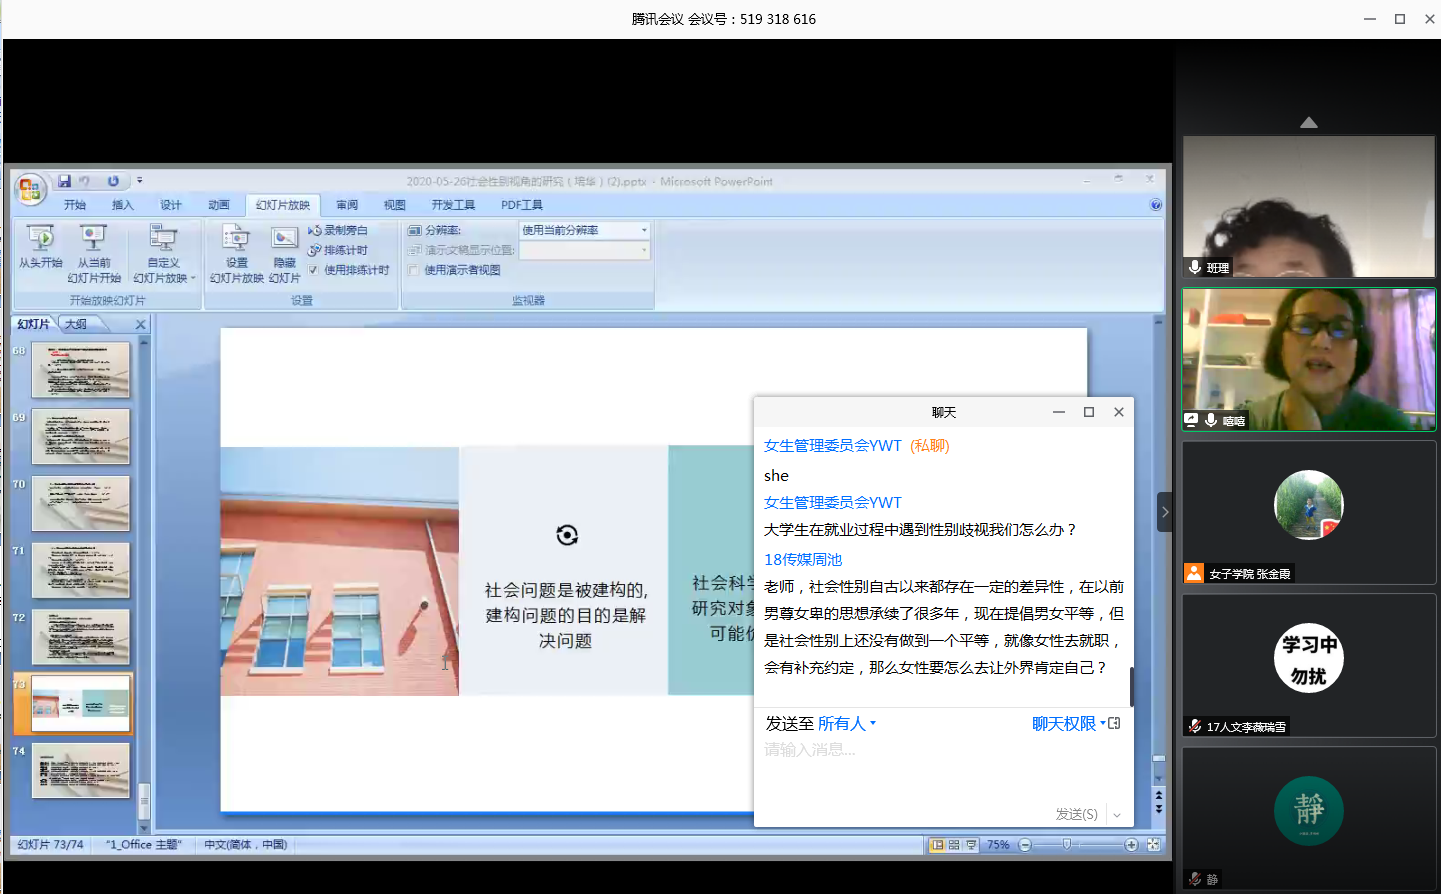The height and width of the screenshot is (894, 1441).
Task: Click the Office round button
Action: pyautogui.click(x=30, y=188)
